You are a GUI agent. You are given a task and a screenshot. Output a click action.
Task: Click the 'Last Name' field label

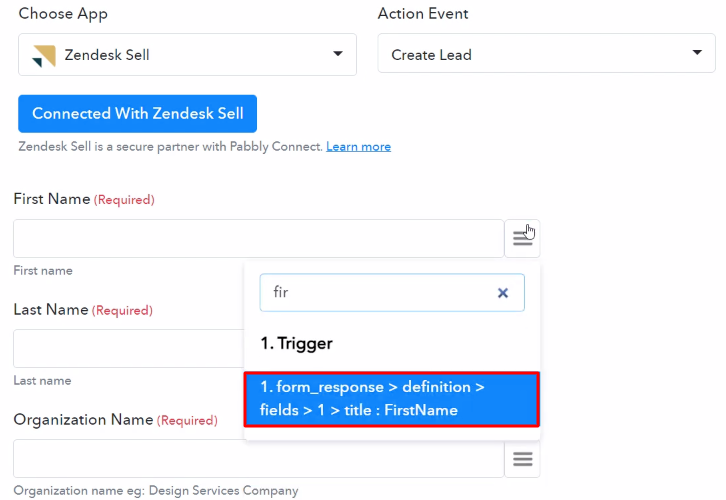tap(51, 309)
